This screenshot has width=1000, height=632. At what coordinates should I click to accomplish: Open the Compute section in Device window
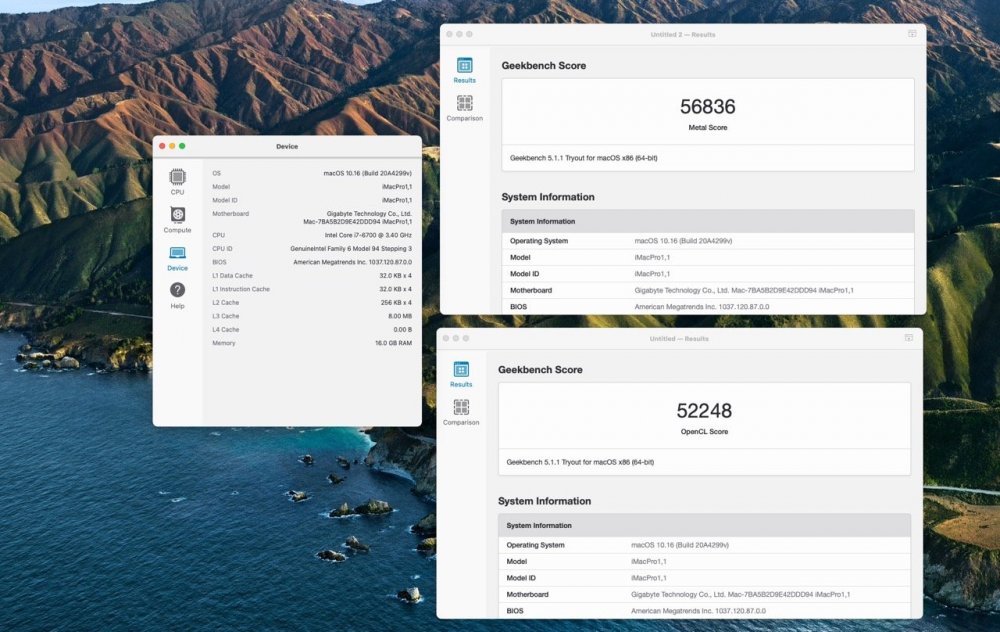click(177, 219)
